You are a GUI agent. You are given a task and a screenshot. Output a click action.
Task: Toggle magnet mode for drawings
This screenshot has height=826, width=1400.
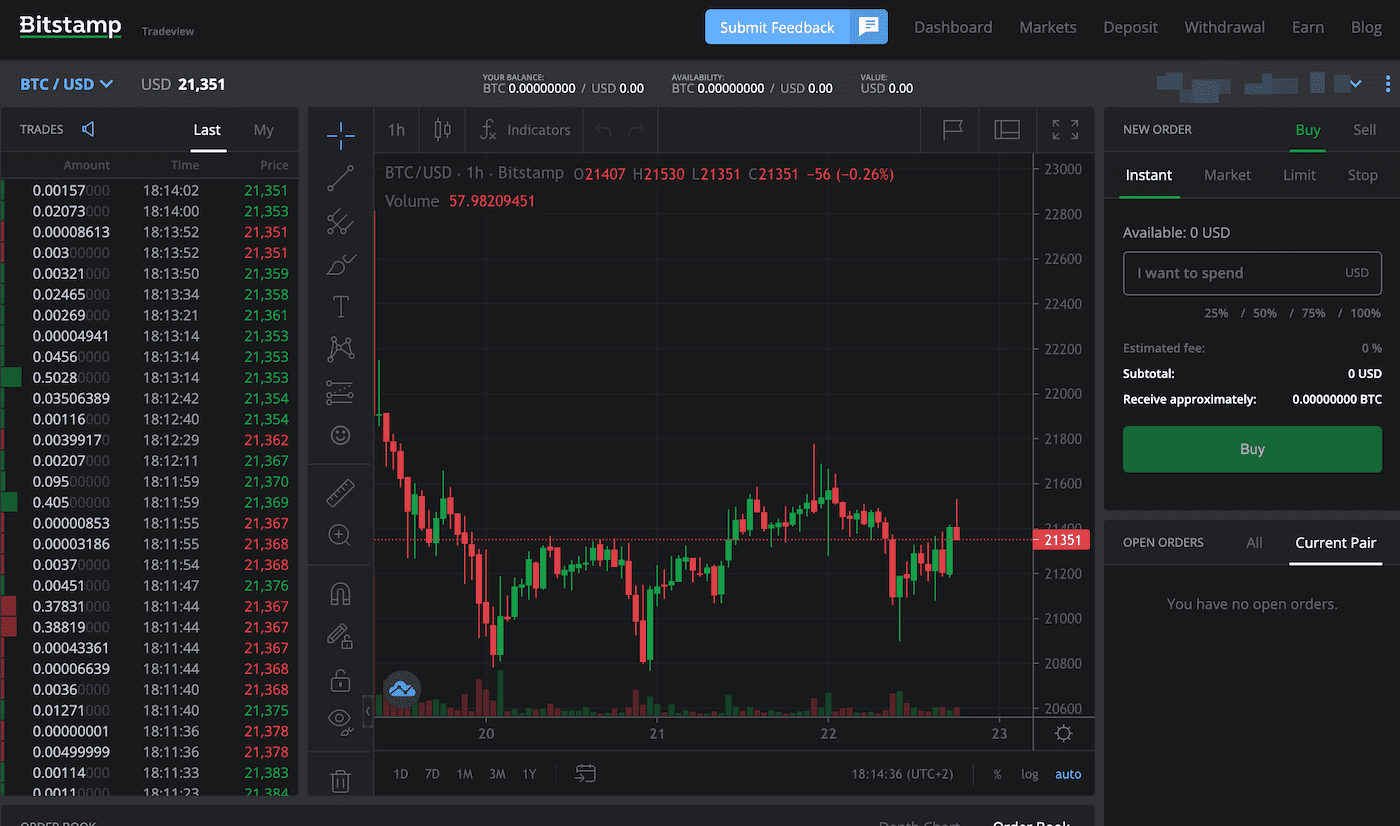(340, 594)
